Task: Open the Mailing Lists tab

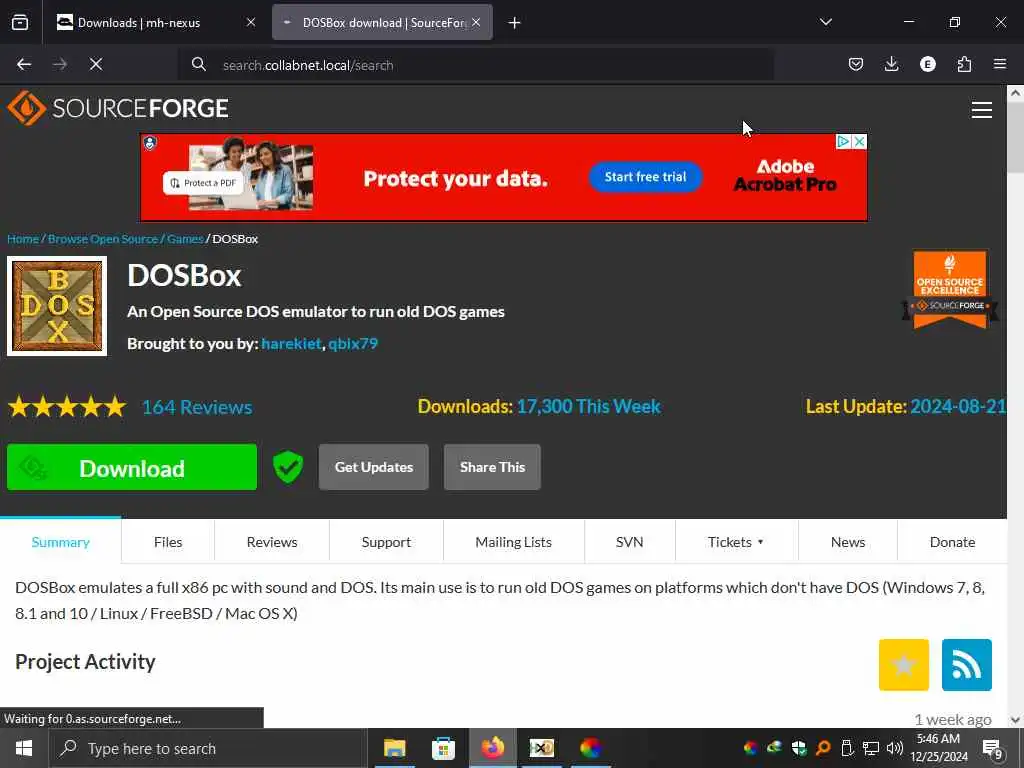Action: pos(513,542)
